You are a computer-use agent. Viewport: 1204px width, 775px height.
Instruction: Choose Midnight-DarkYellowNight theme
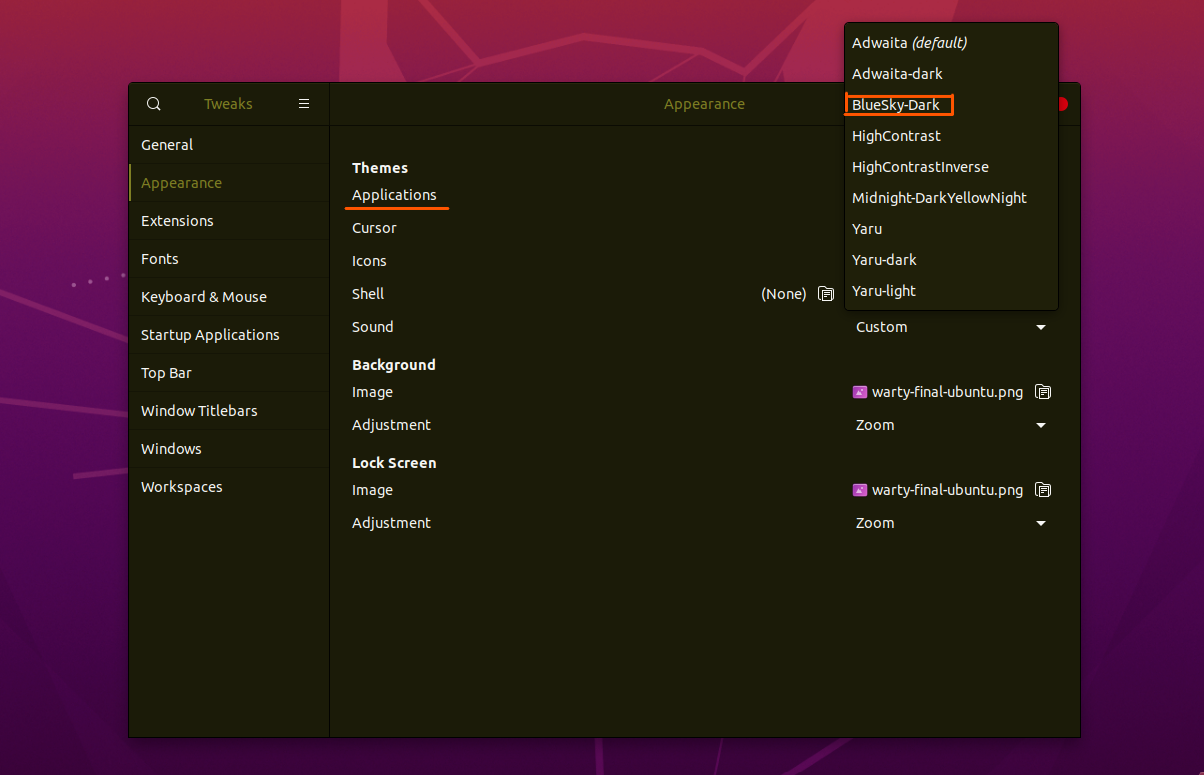(951, 198)
